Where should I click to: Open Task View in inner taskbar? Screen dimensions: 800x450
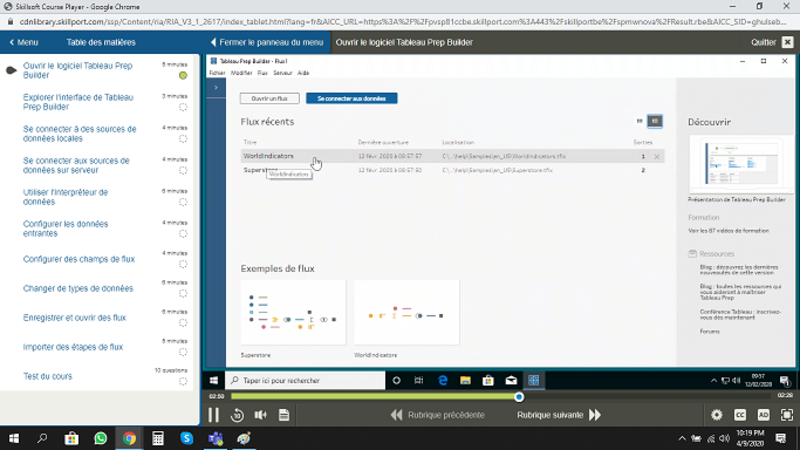(x=419, y=381)
